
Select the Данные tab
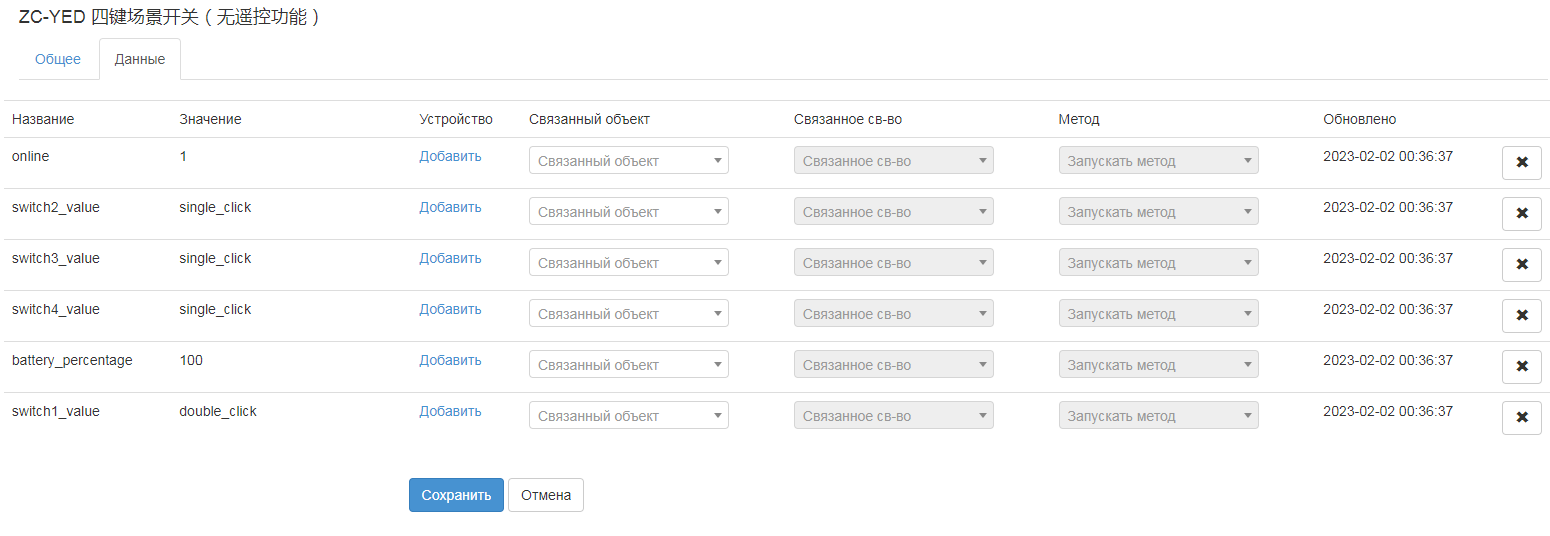tap(140, 59)
